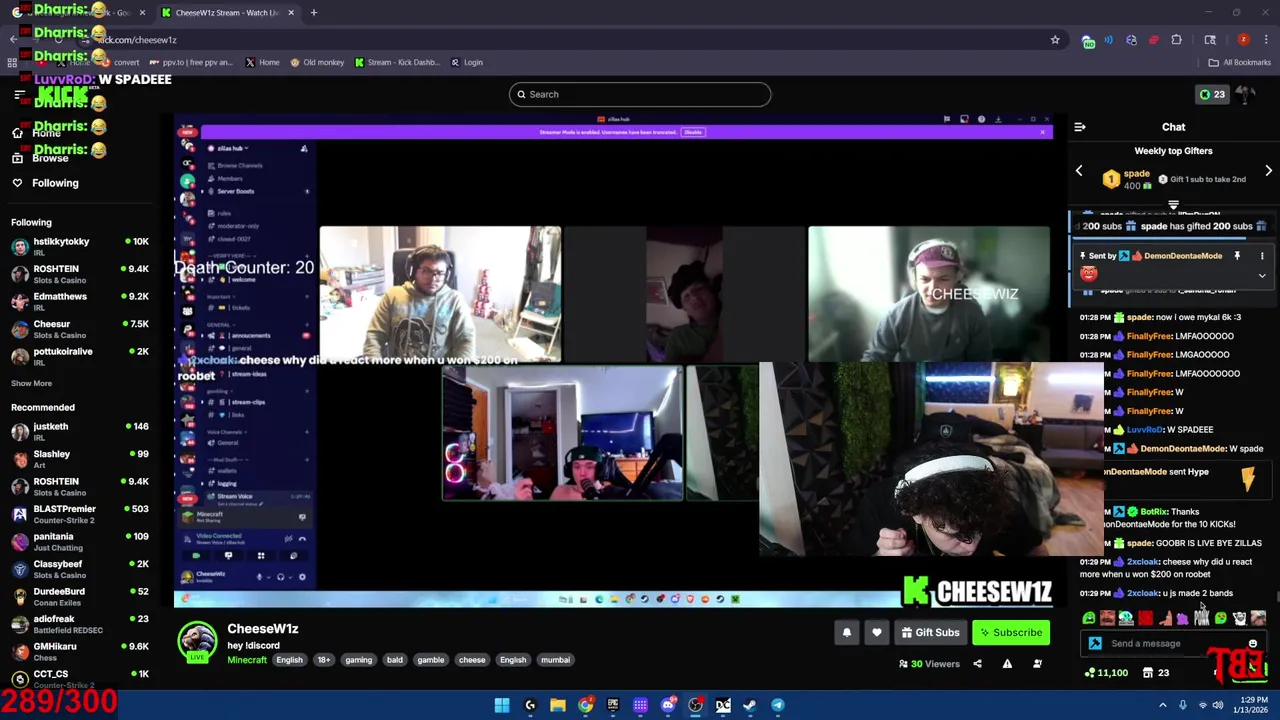Click the gamble stream tag

coord(431,660)
